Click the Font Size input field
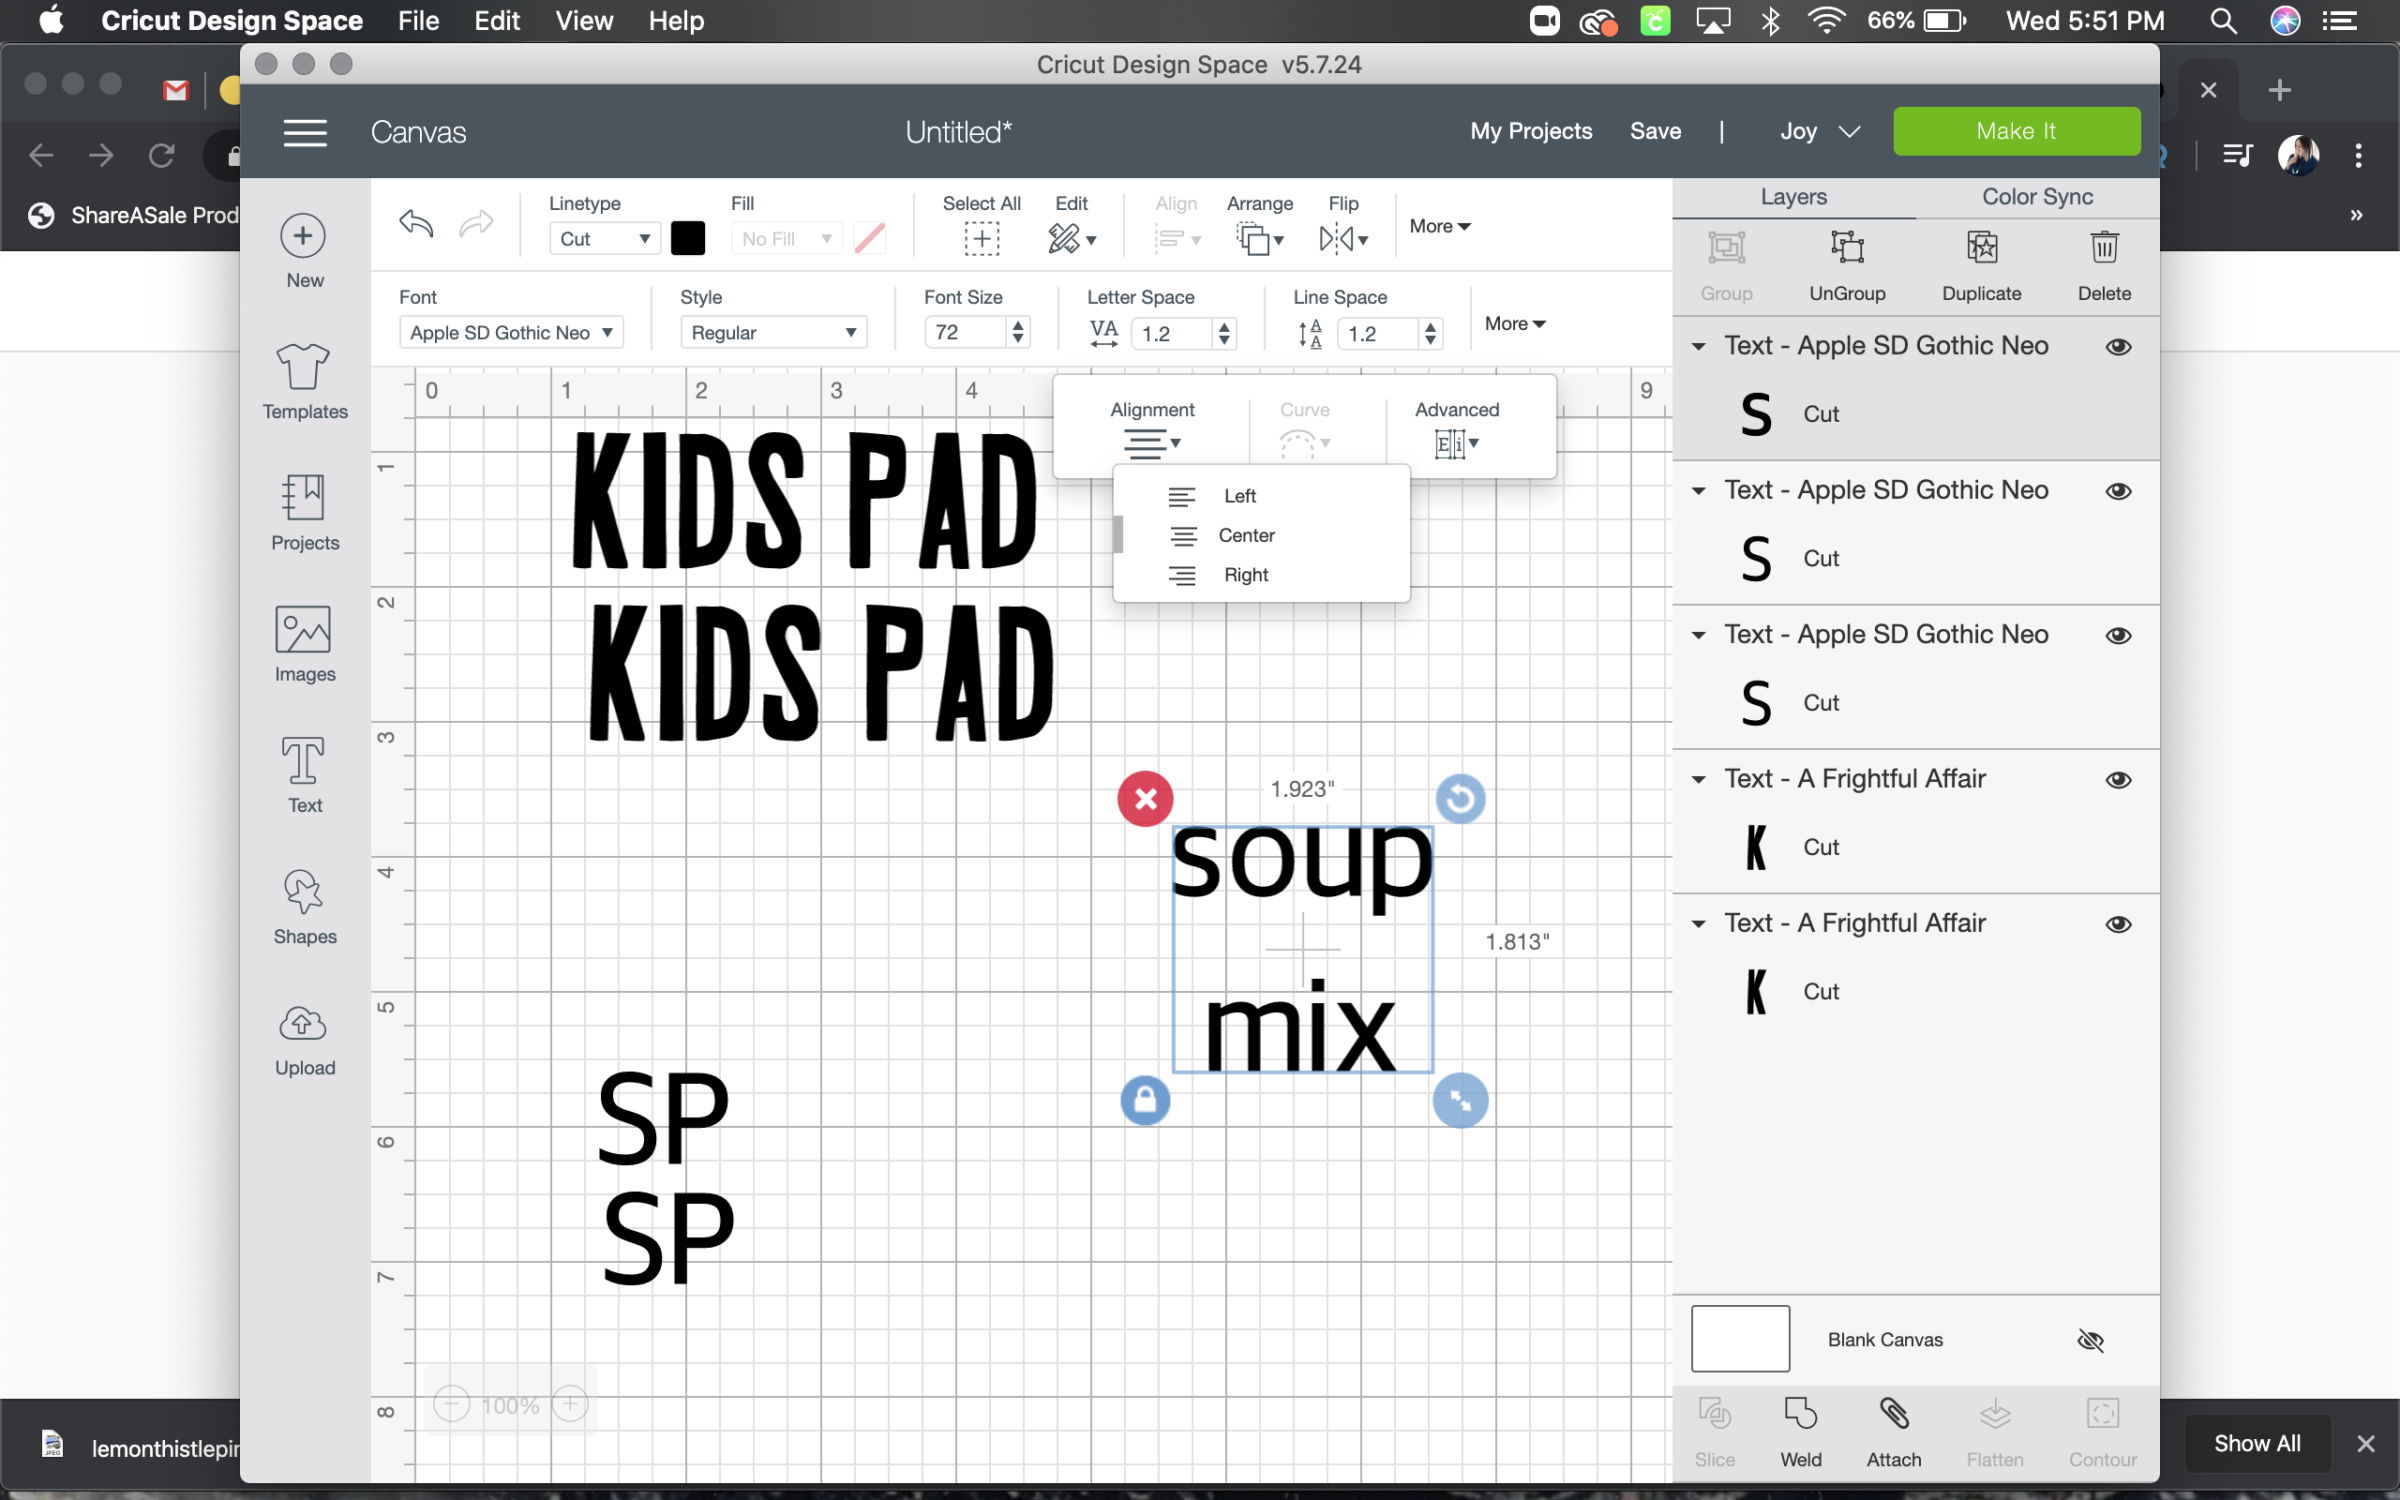Viewport: 2400px width, 1500px height. point(966,333)
